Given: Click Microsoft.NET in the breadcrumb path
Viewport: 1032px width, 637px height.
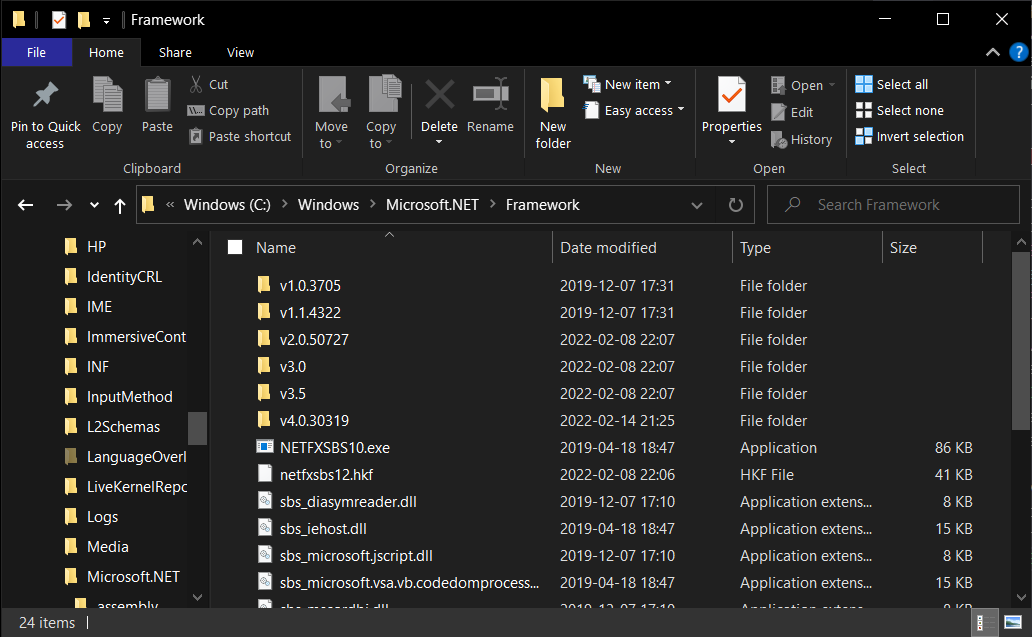Looking at the screenshot, I should click(432, 205).
